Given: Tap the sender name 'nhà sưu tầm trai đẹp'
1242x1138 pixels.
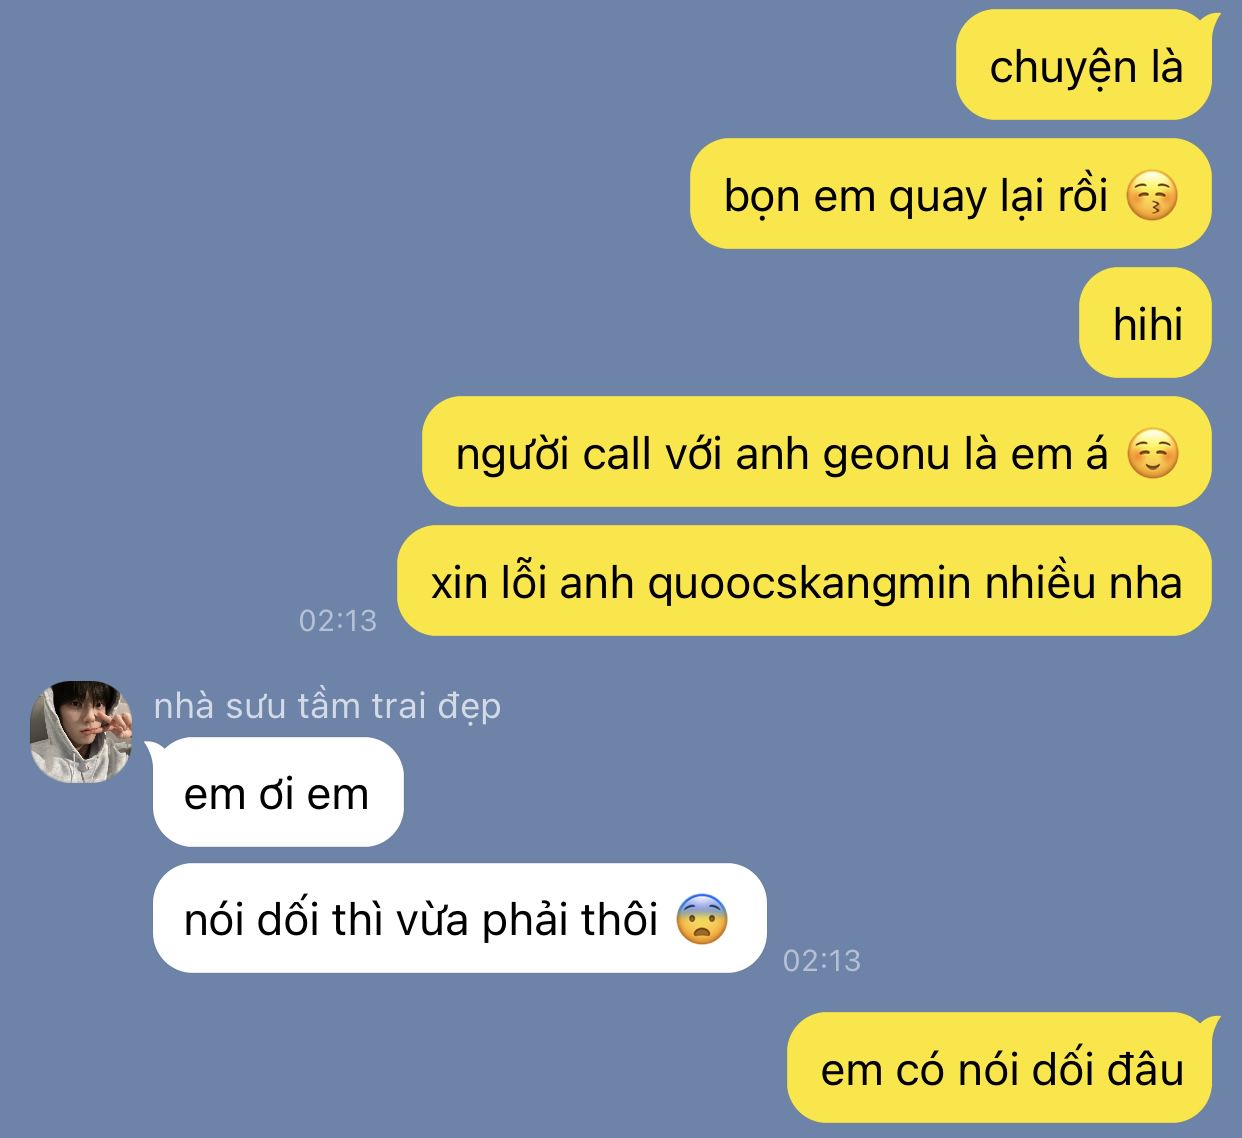Looking at the screenshot, I should (x=327, y=706).
